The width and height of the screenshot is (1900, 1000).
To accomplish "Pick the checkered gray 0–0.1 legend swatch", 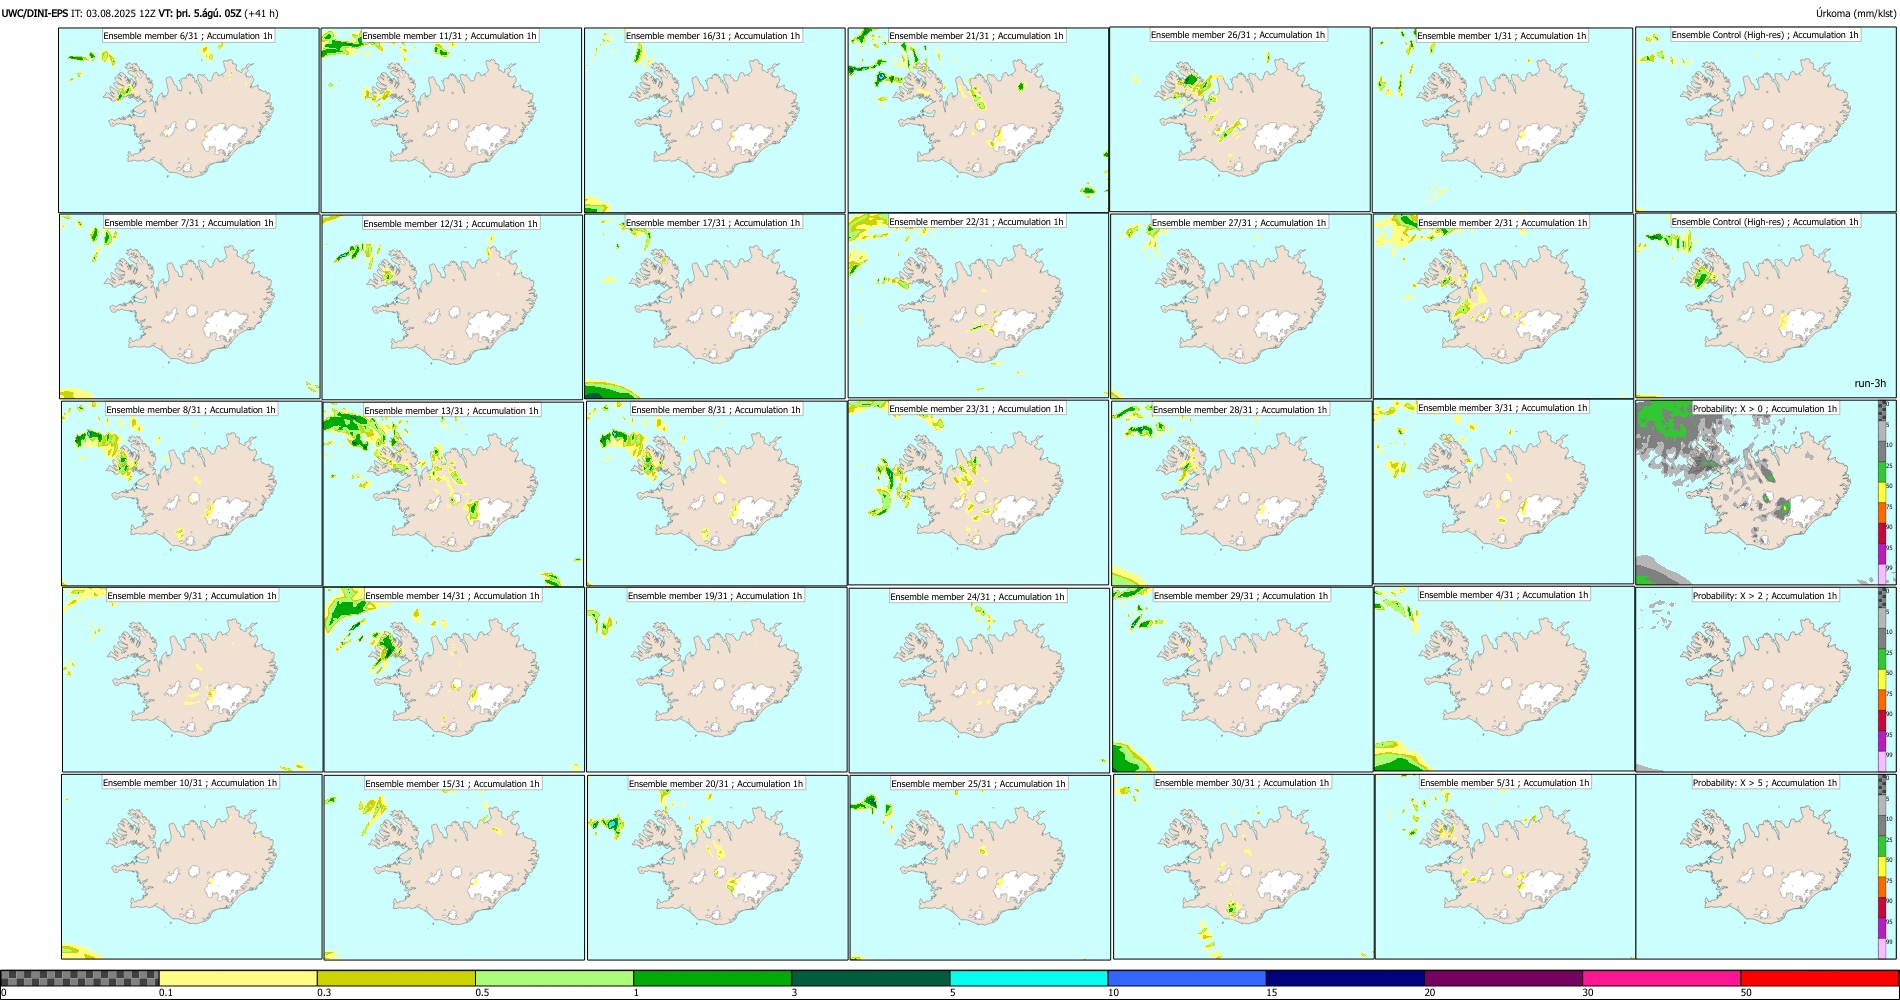I will [x=80, y=978].
